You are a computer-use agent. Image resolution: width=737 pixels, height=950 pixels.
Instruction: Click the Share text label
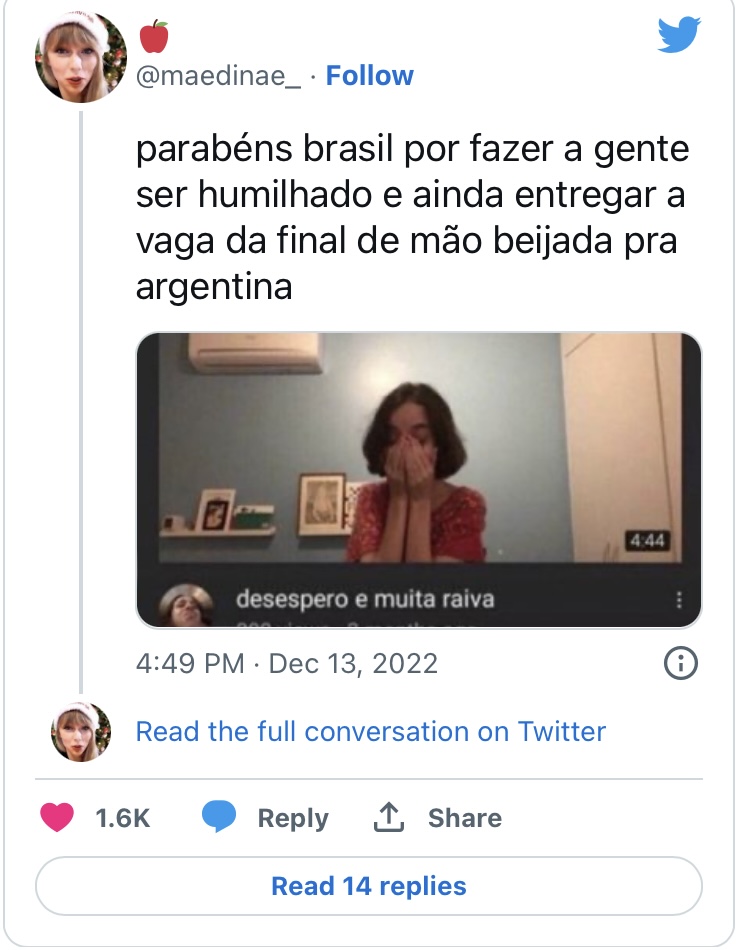(x=464, y=818)
